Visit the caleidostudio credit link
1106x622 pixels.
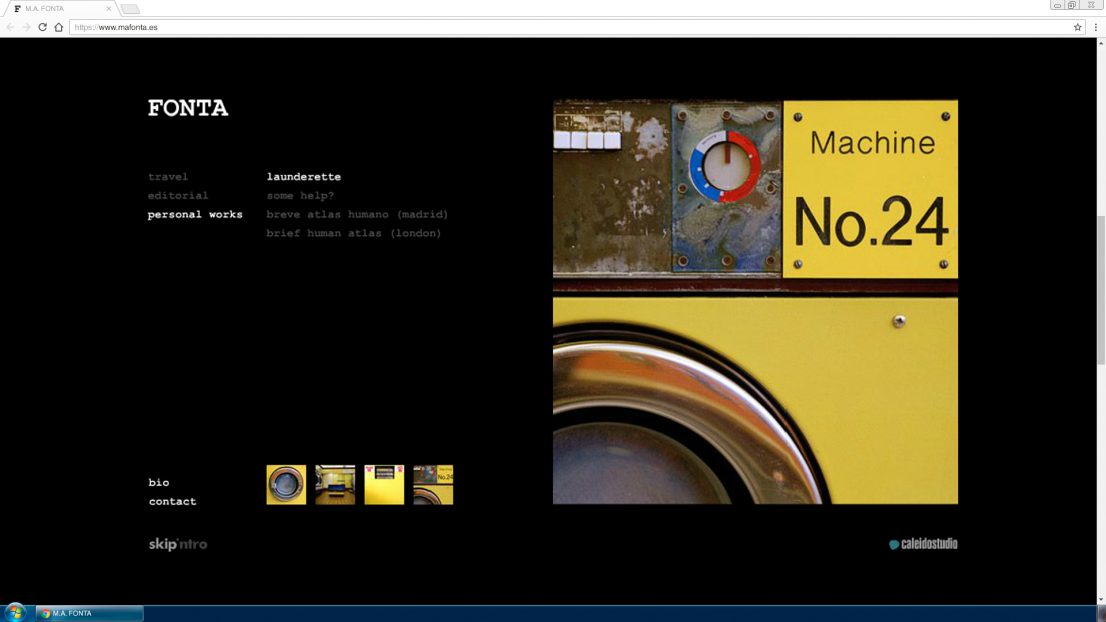pyautogui.click(x=923, y=544)
